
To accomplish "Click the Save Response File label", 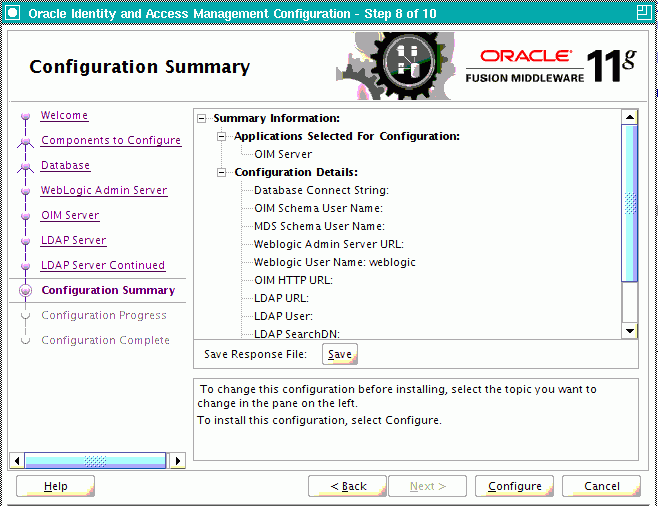I will point(256,355).
